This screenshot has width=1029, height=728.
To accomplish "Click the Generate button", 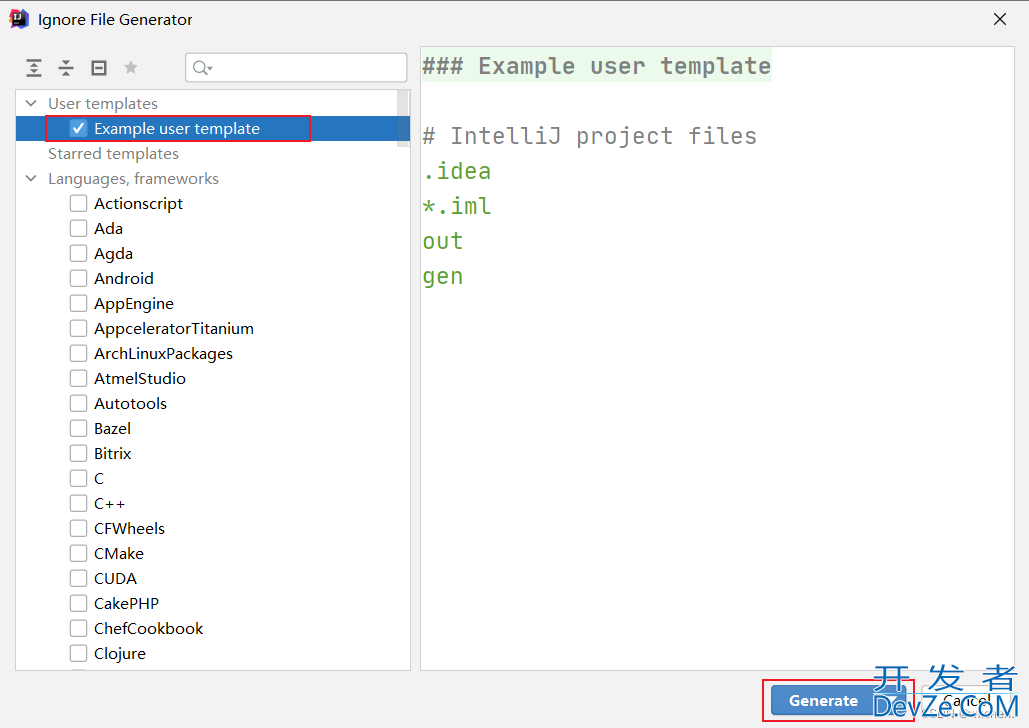I will pyautogui.click(x=823, y=700).
